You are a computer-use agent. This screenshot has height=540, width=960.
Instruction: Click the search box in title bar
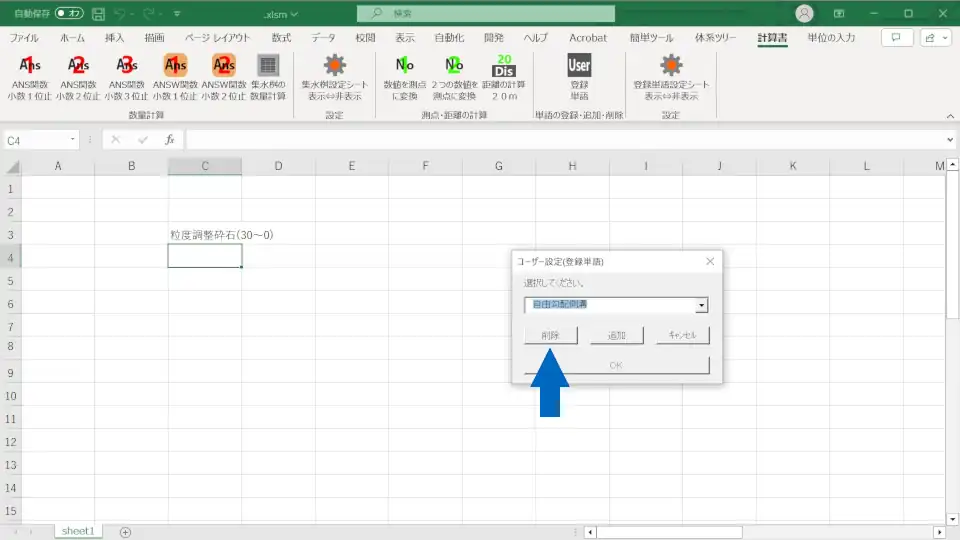(487, 14)
